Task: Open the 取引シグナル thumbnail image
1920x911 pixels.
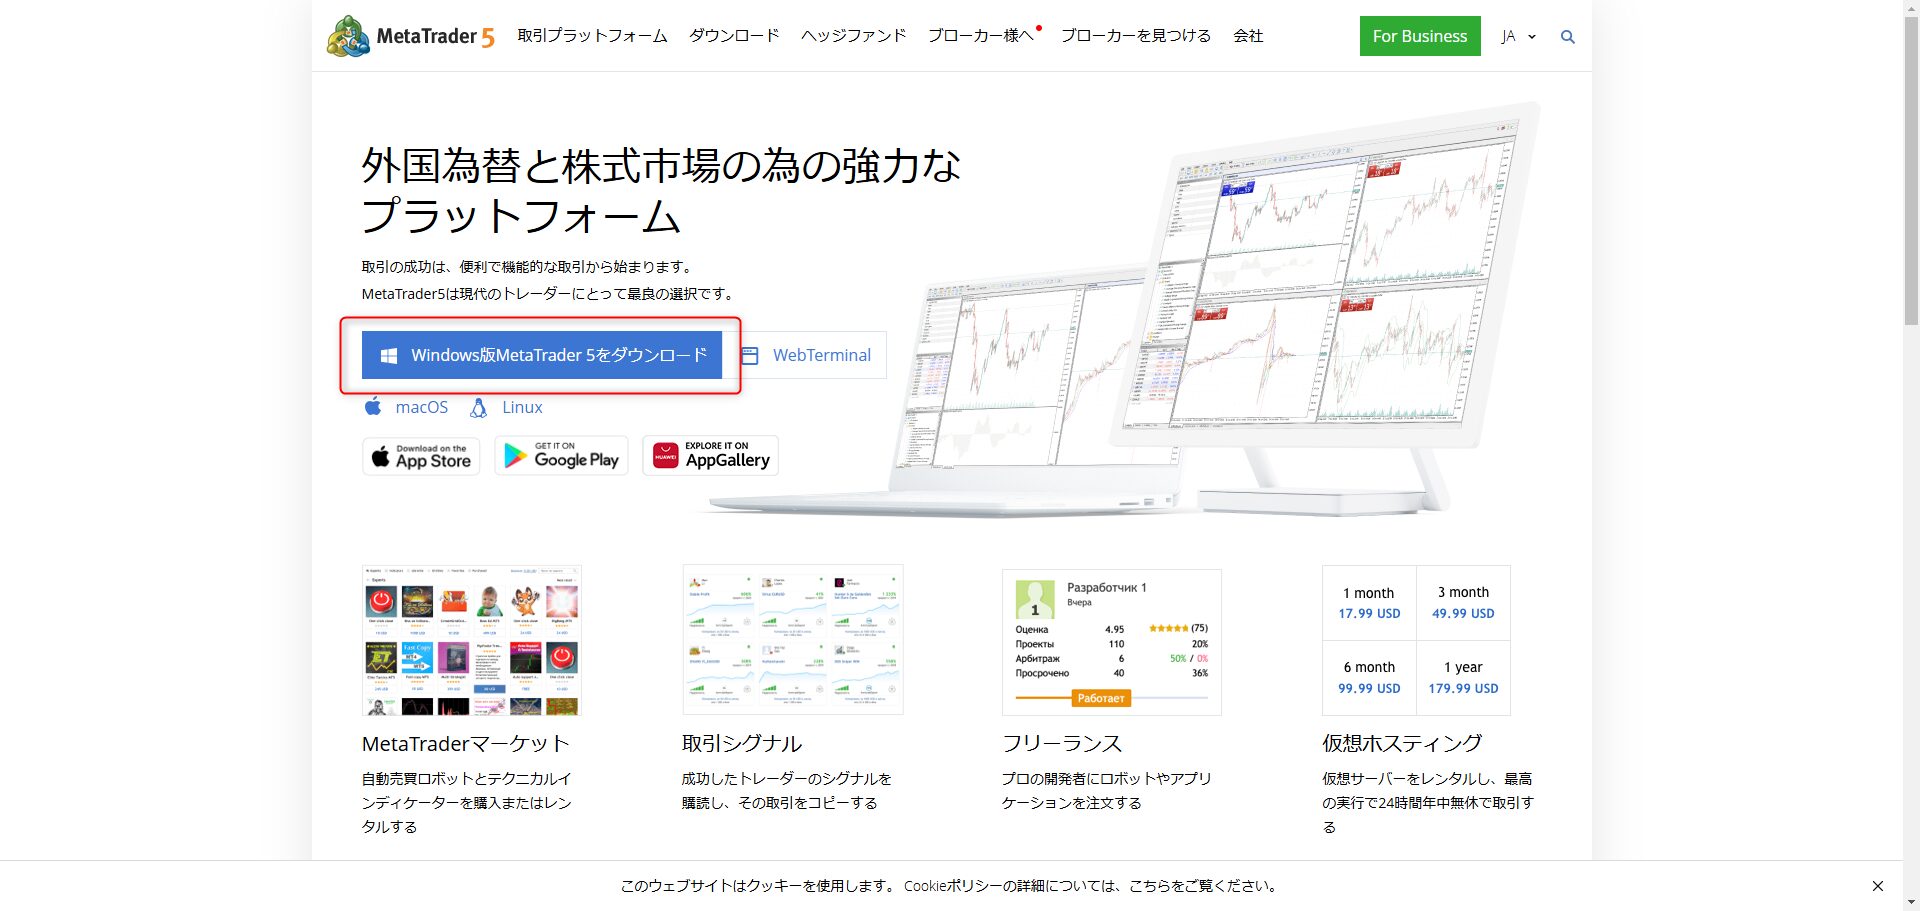Action: (793, 640)
